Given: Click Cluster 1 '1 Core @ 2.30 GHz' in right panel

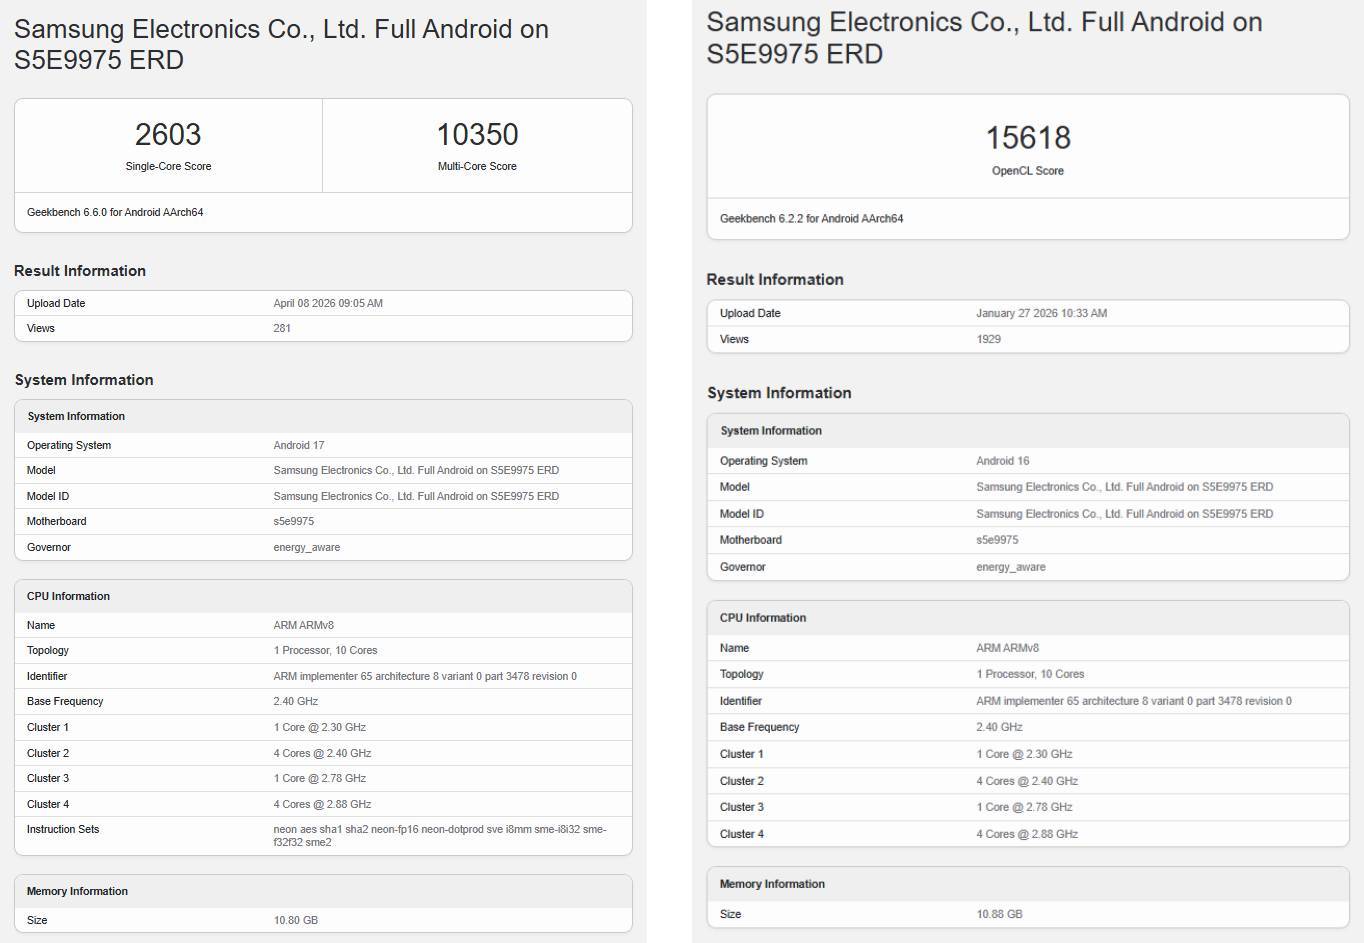Looking at the screenshot, I should [1024, 754].
